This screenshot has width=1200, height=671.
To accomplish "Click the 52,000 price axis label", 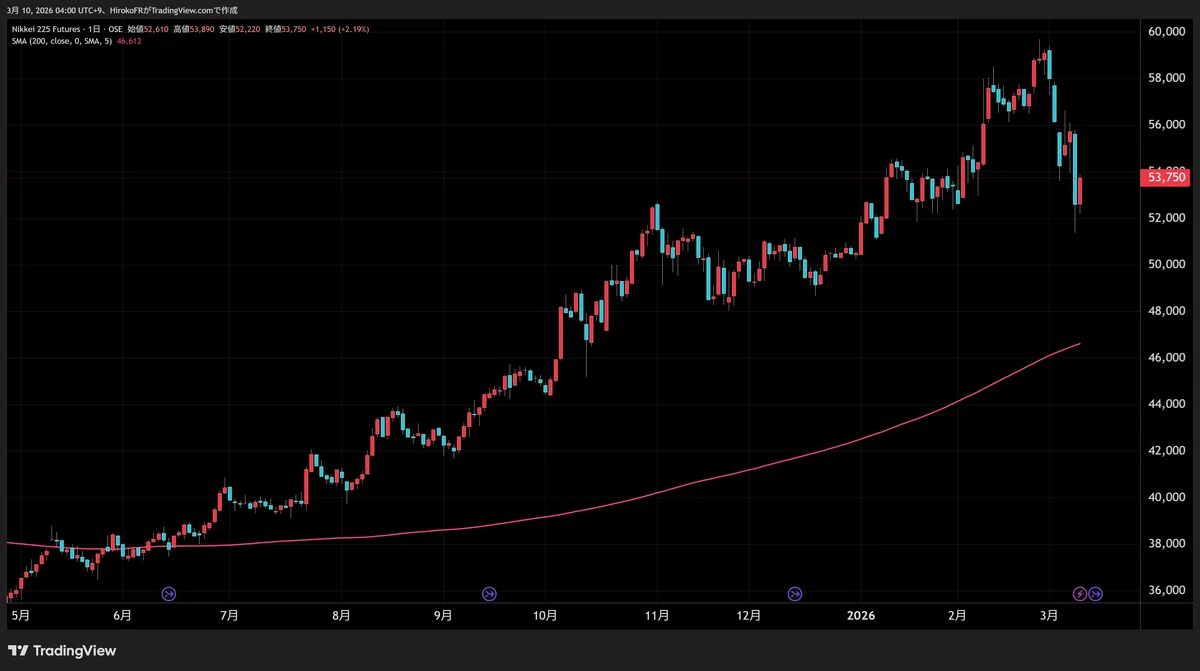I will pos(1166,218).
